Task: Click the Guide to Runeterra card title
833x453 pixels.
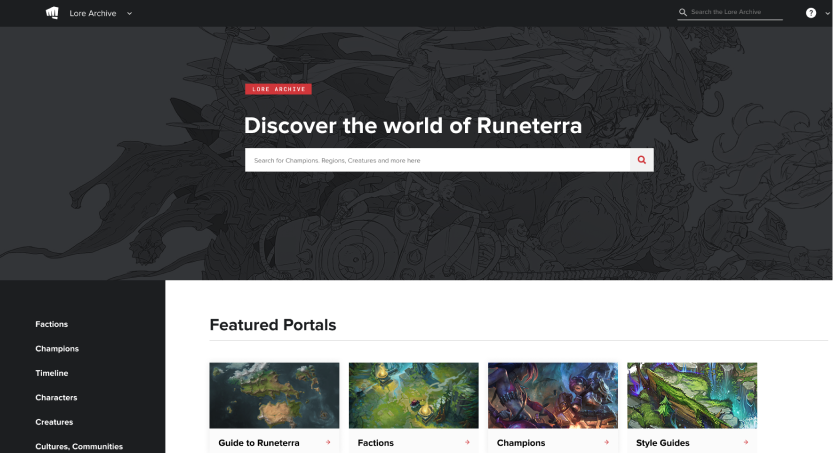Action: 259,443
